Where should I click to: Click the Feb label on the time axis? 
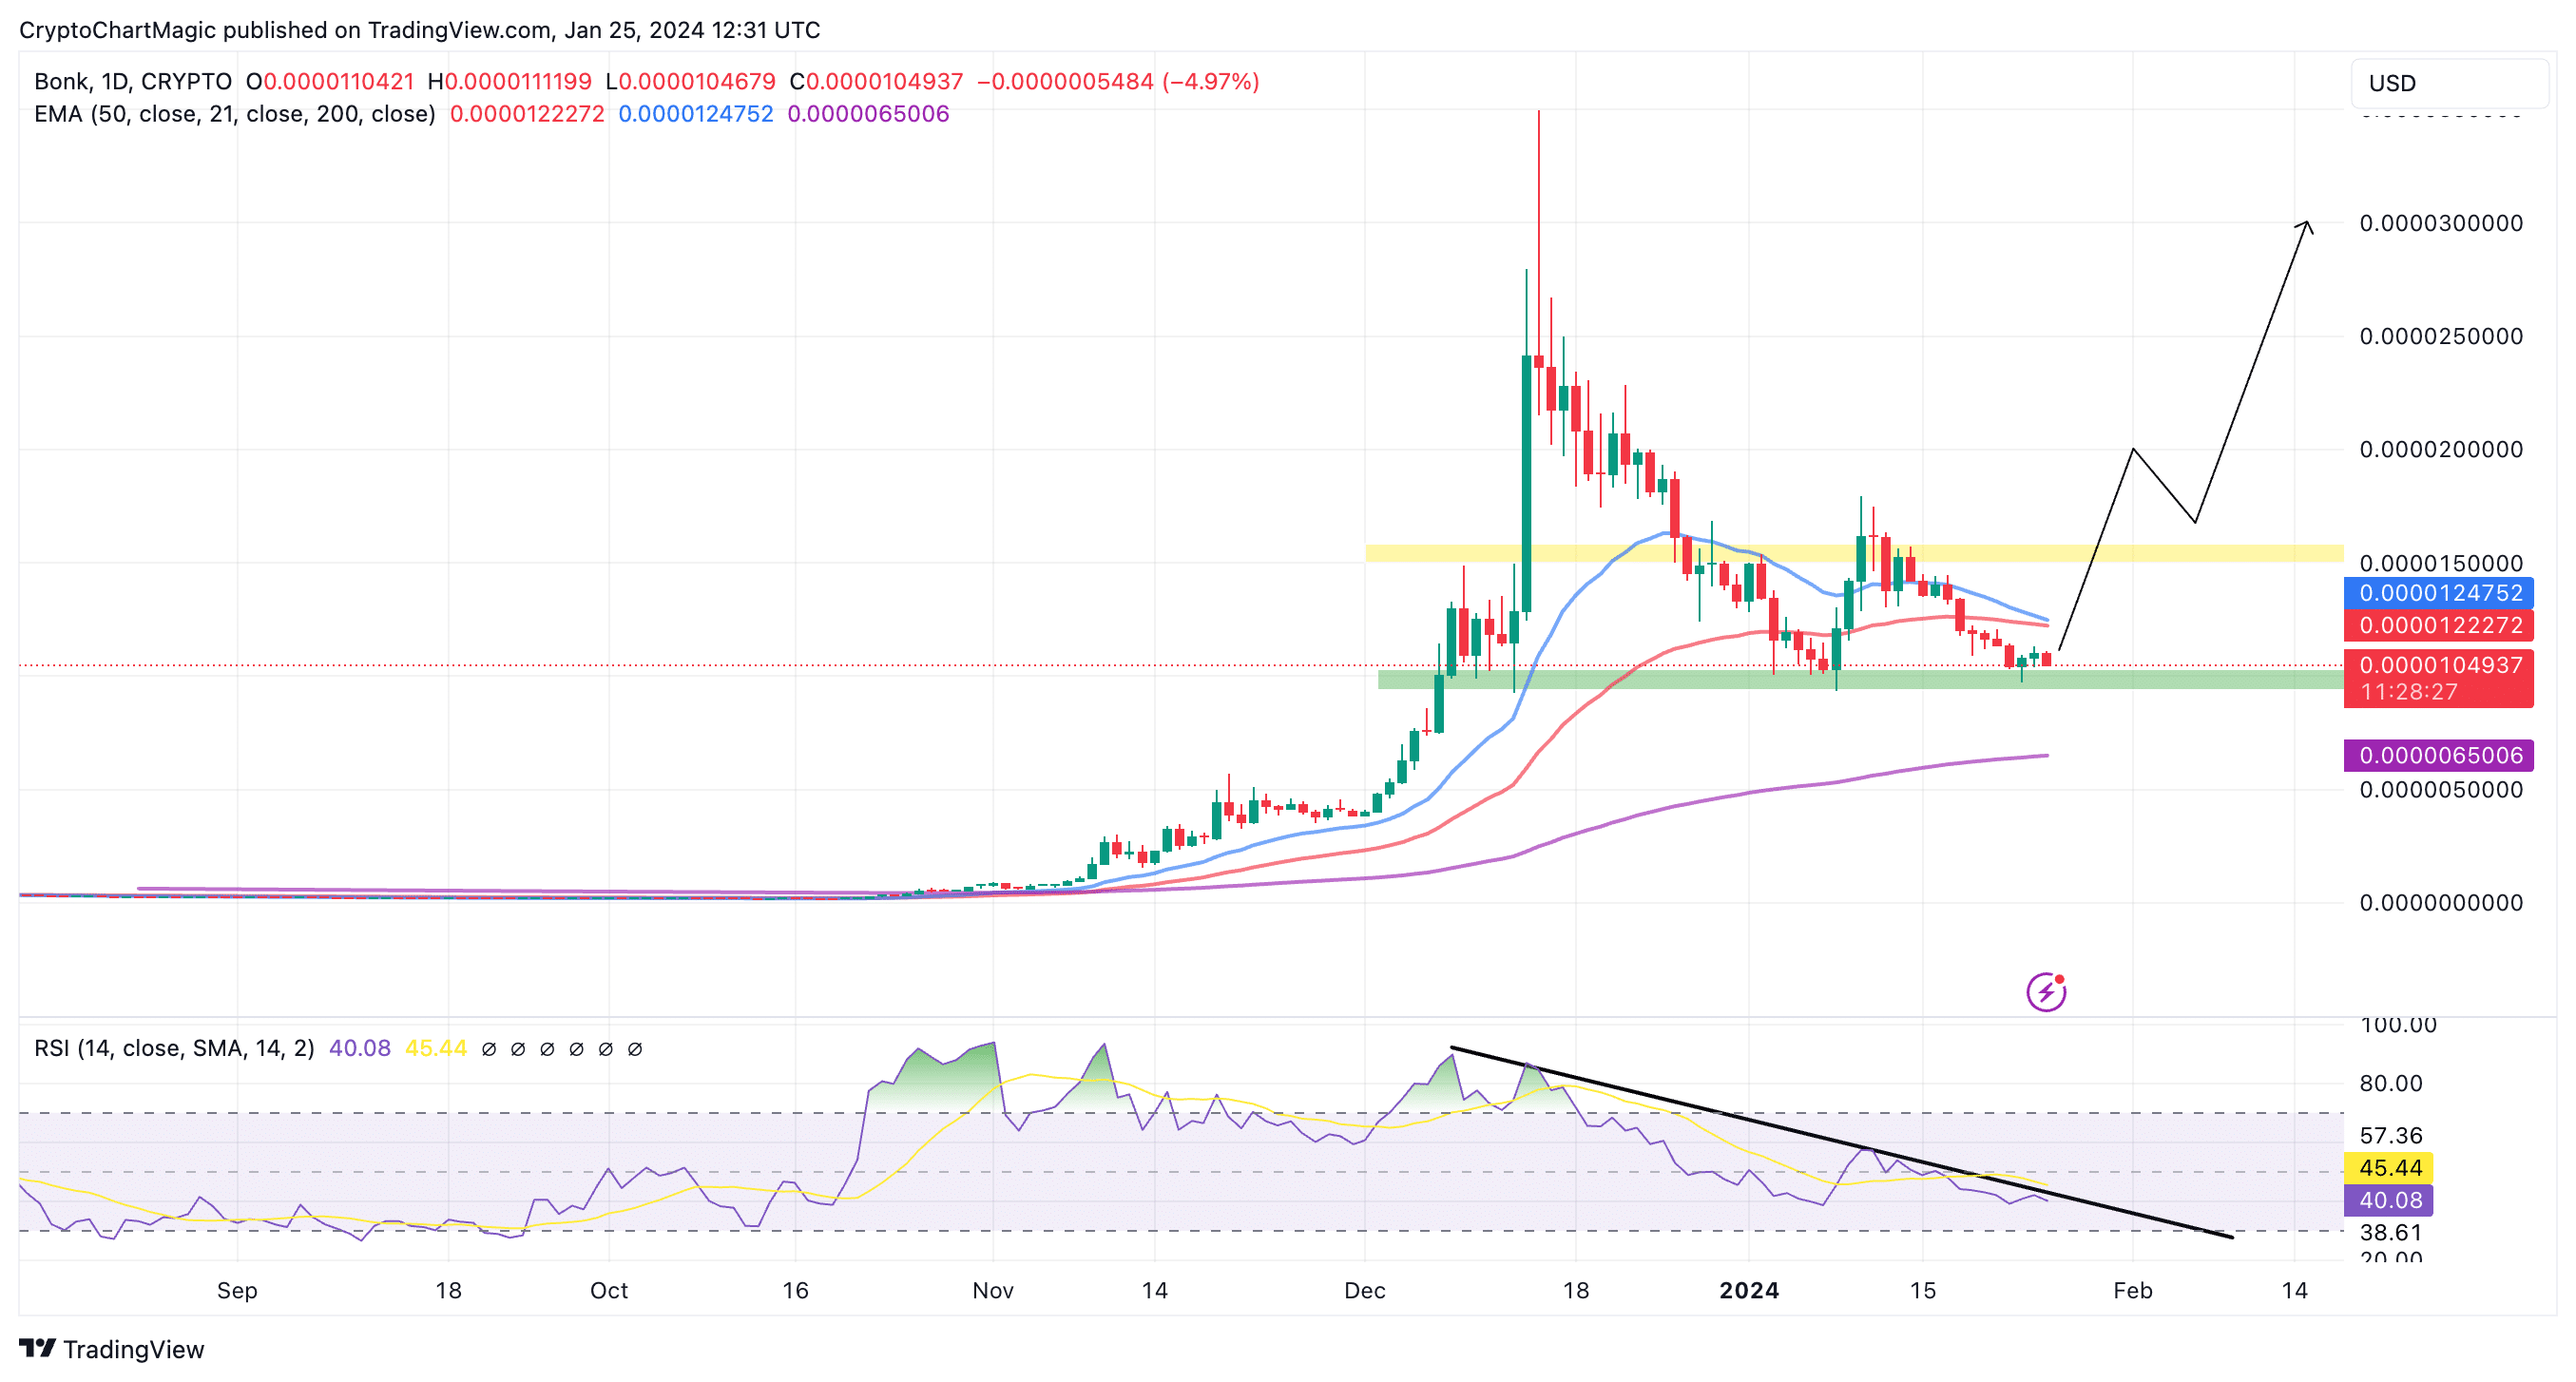[x=2133, y=1290]
